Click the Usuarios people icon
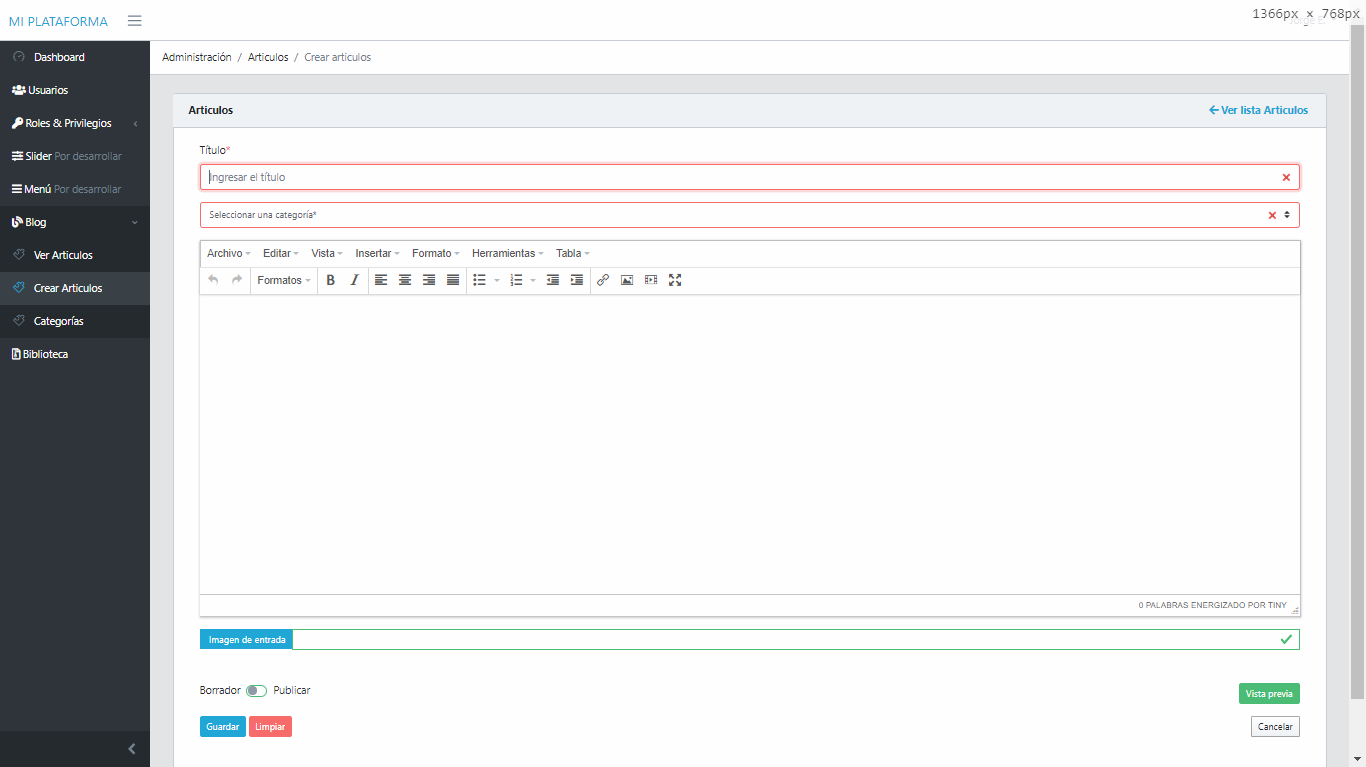The height and width of the screenshot is (767, 1366). coord(18,90)
